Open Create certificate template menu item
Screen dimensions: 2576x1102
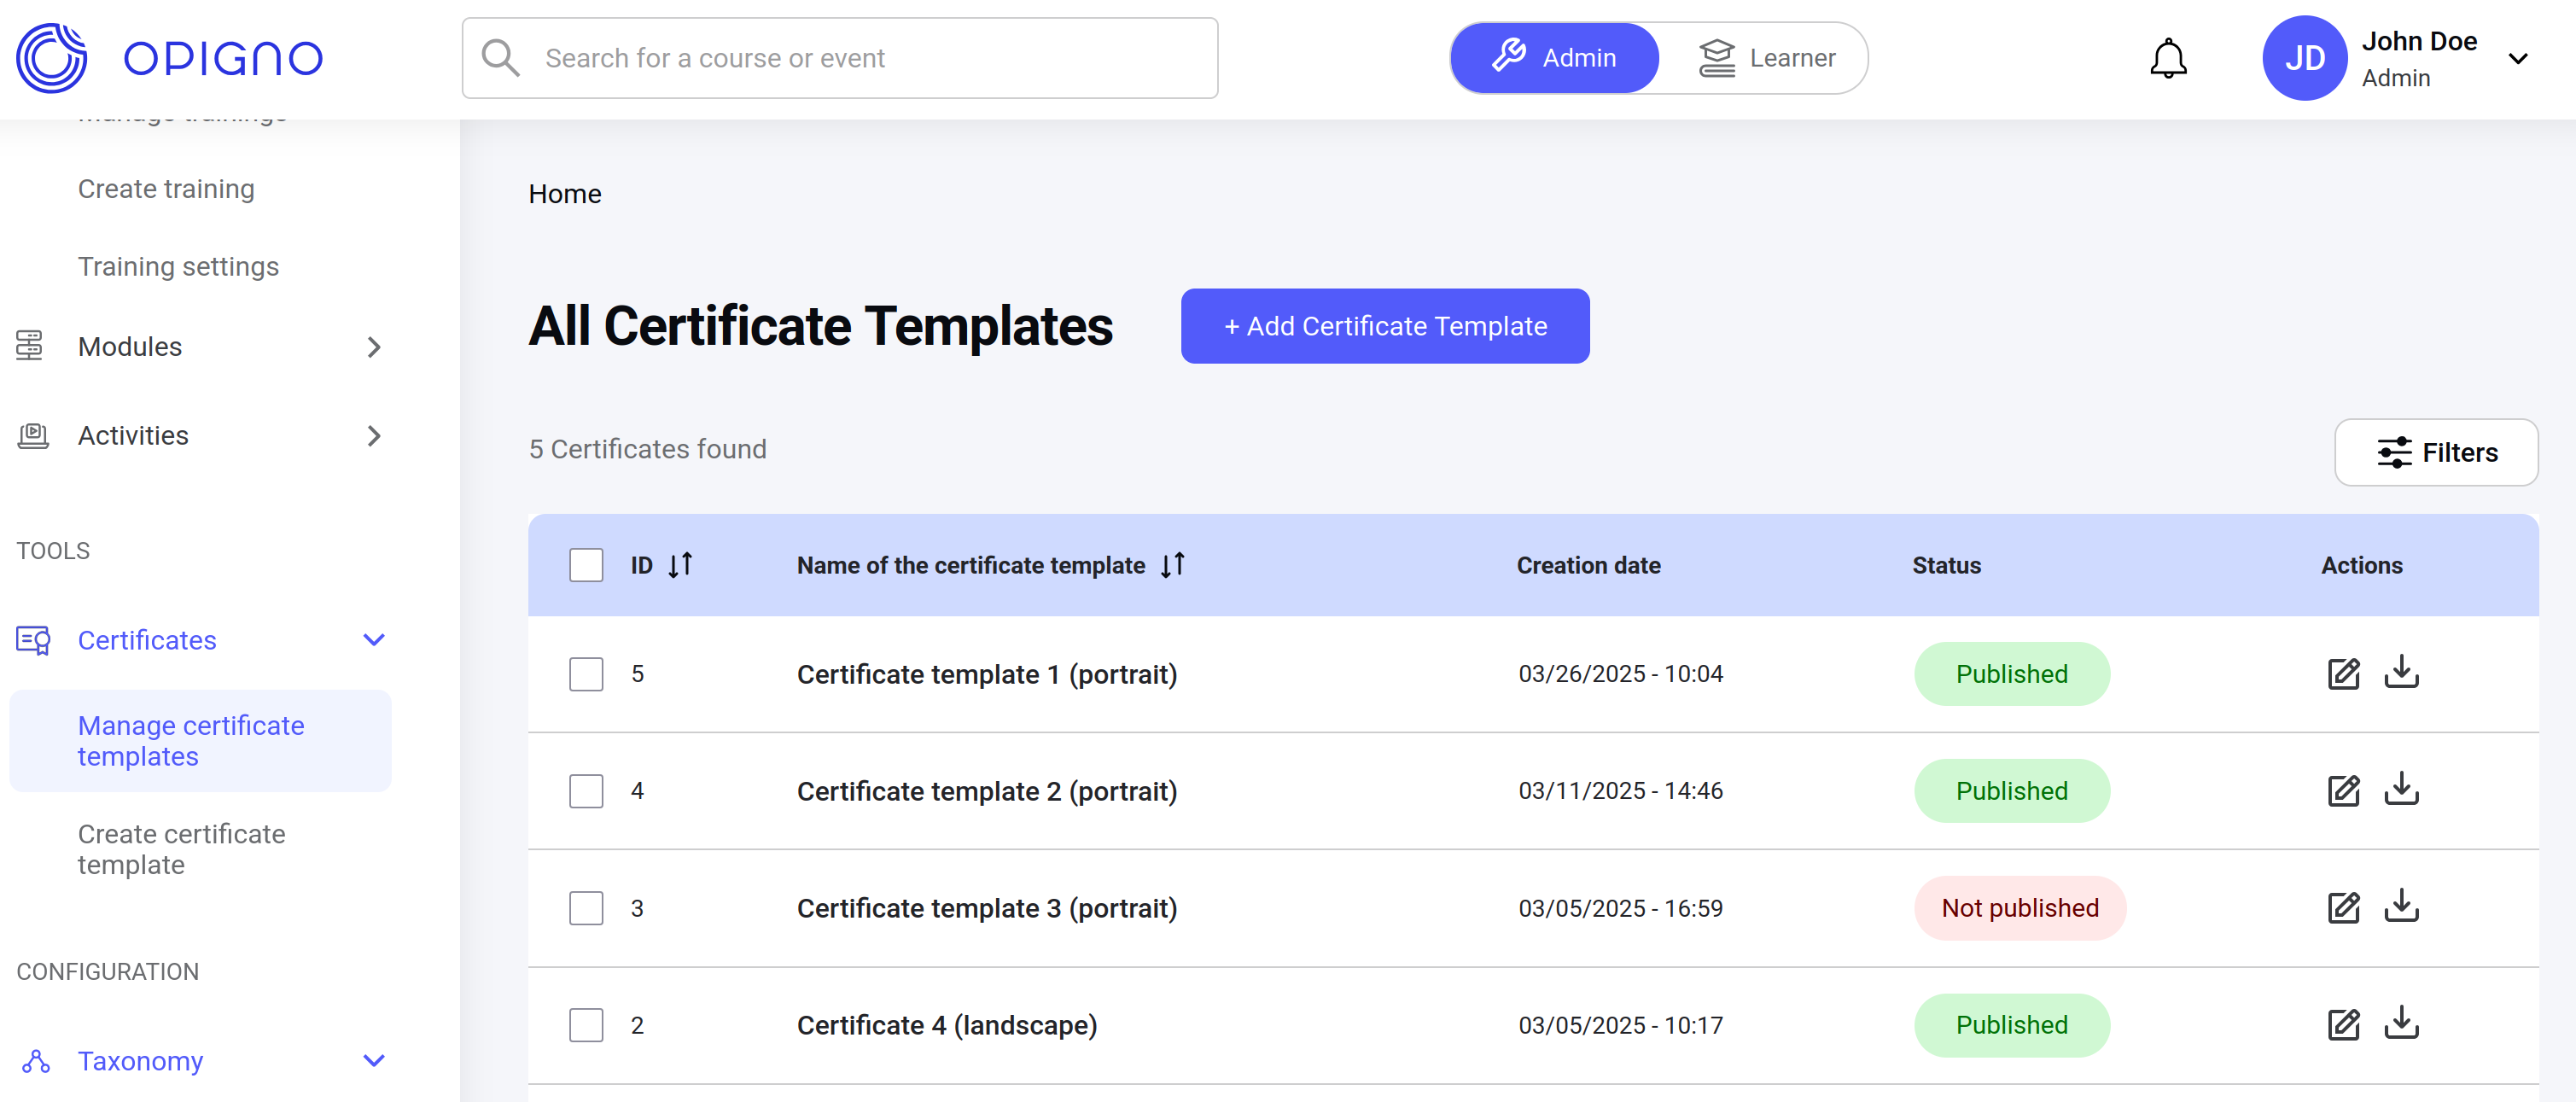(x=181, y=849)
